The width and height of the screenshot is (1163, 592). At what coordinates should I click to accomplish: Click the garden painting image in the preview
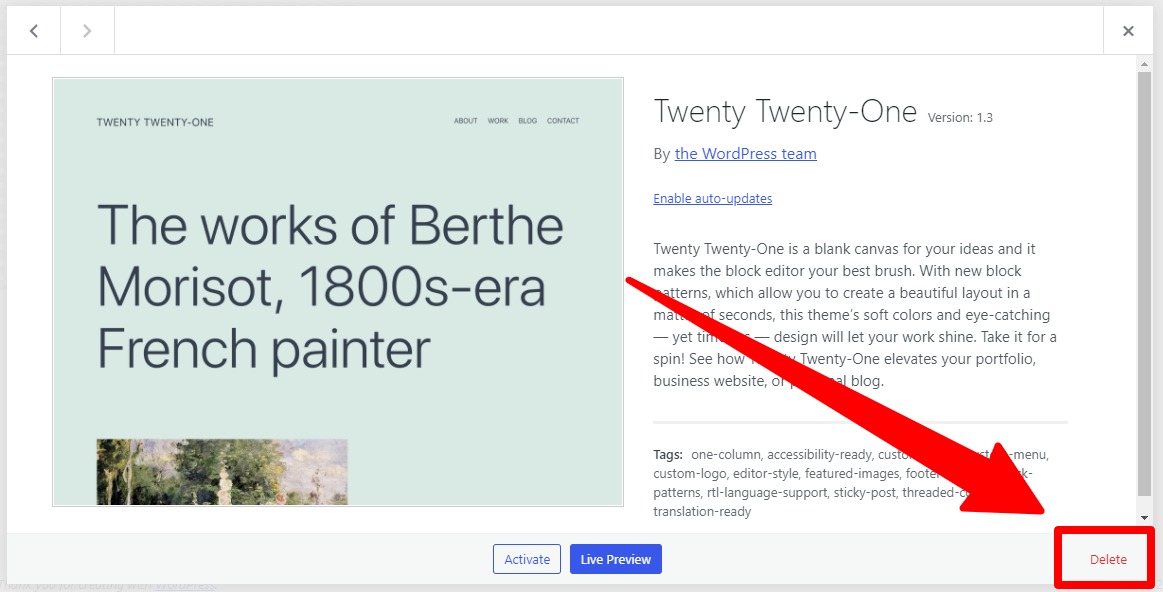(222, 472)
